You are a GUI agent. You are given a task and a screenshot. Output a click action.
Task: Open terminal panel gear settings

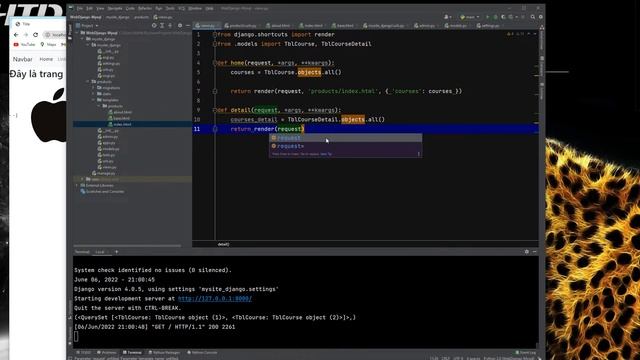pyautogui.click(x=527, y=252)
